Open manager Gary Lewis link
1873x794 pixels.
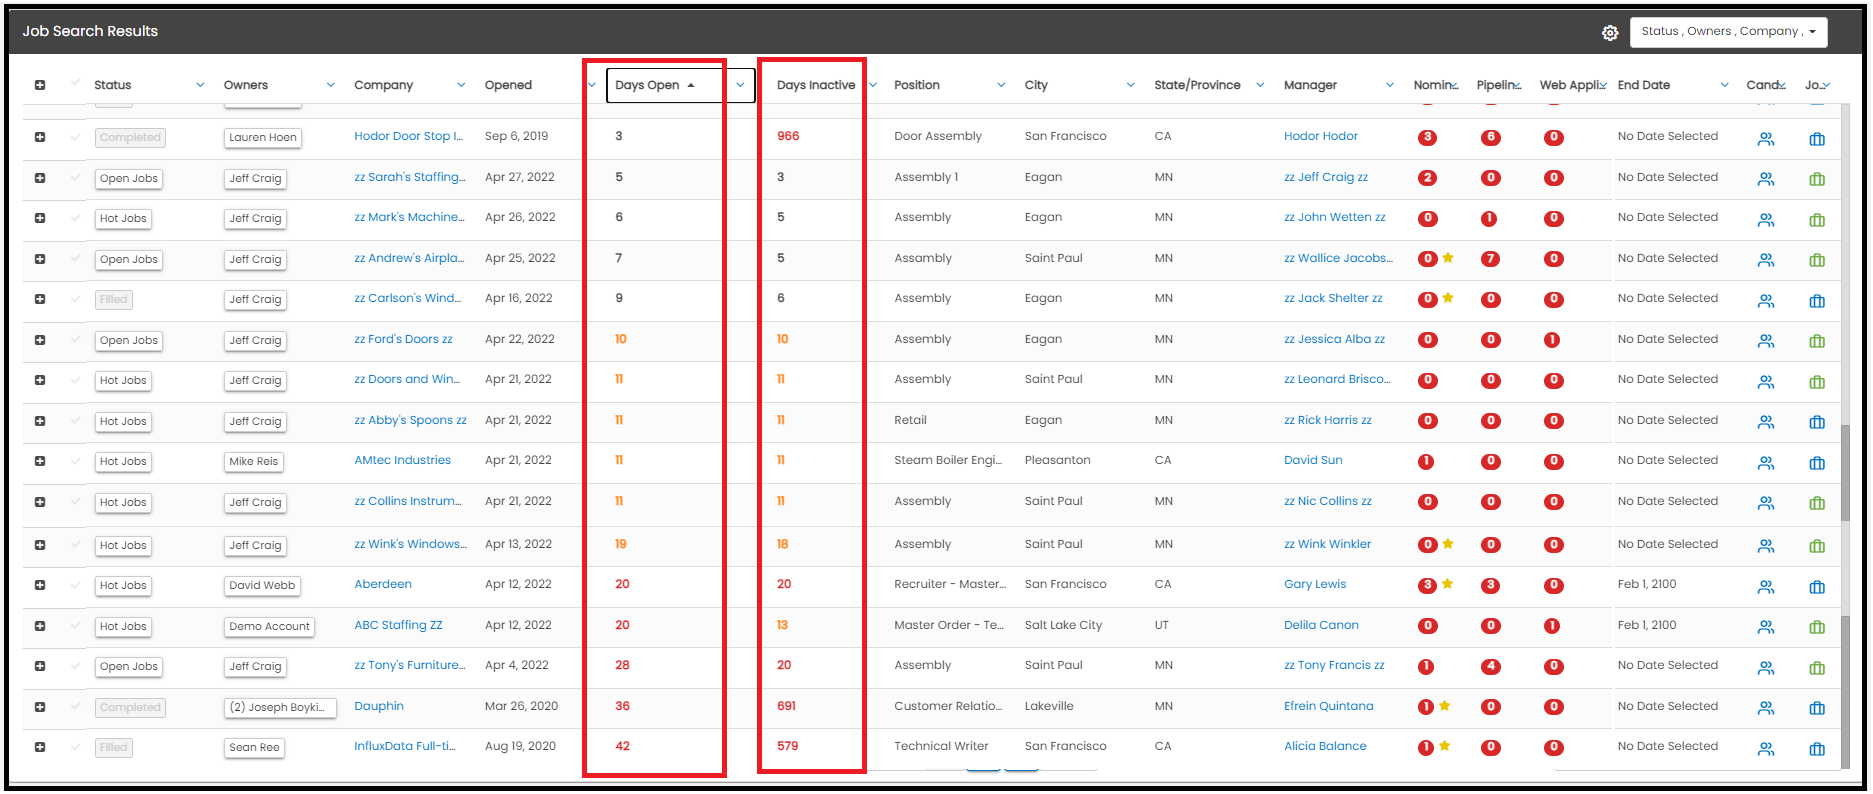pos(1315,584)
